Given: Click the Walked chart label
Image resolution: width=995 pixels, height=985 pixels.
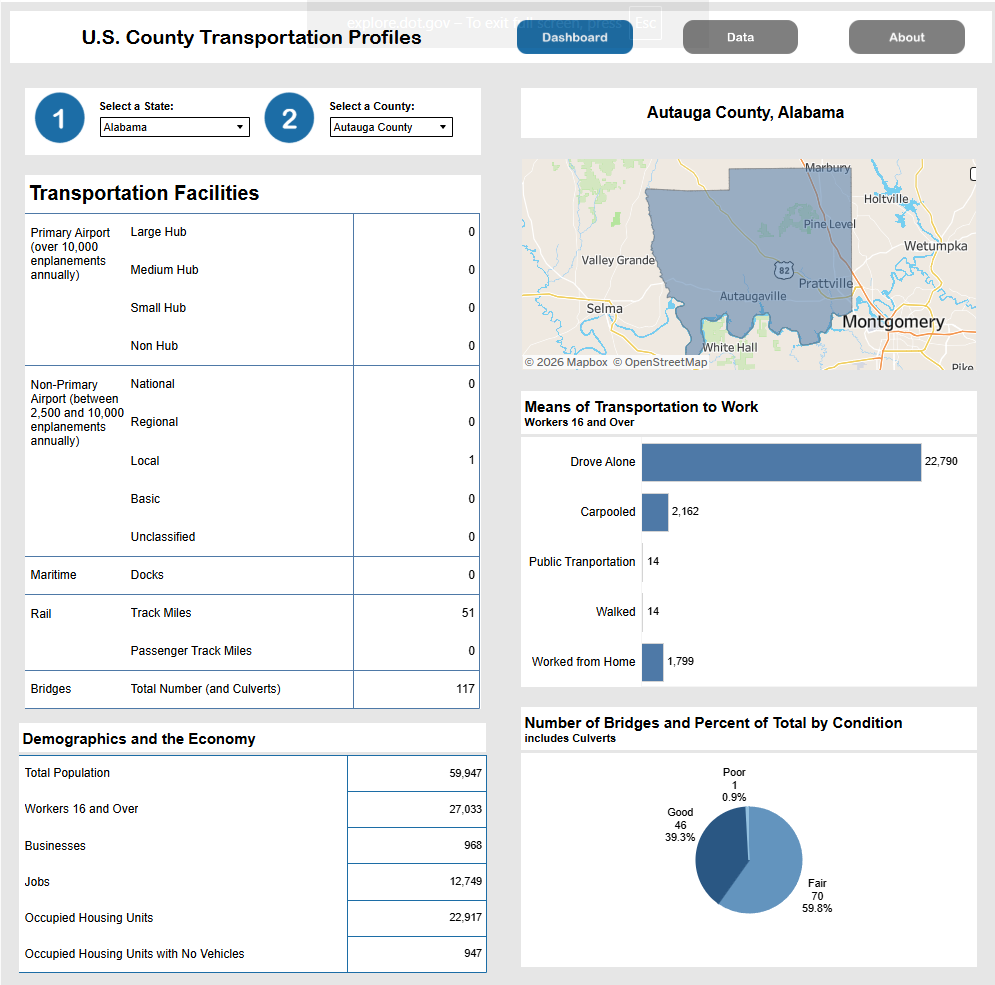Looking at the screenshot, I should [x=616, y=612].
